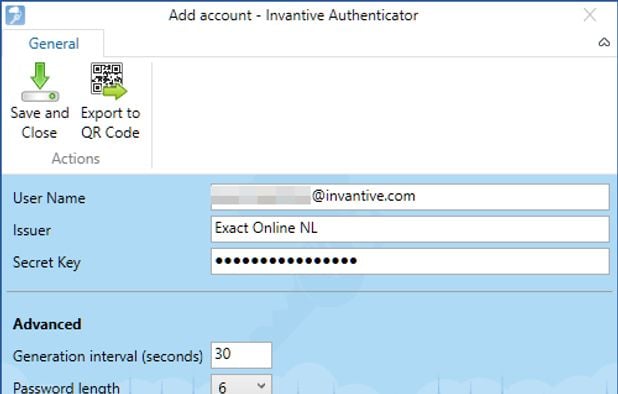Click into the Secret Key field
618x394 pixels.
click(x=410, y=261)
